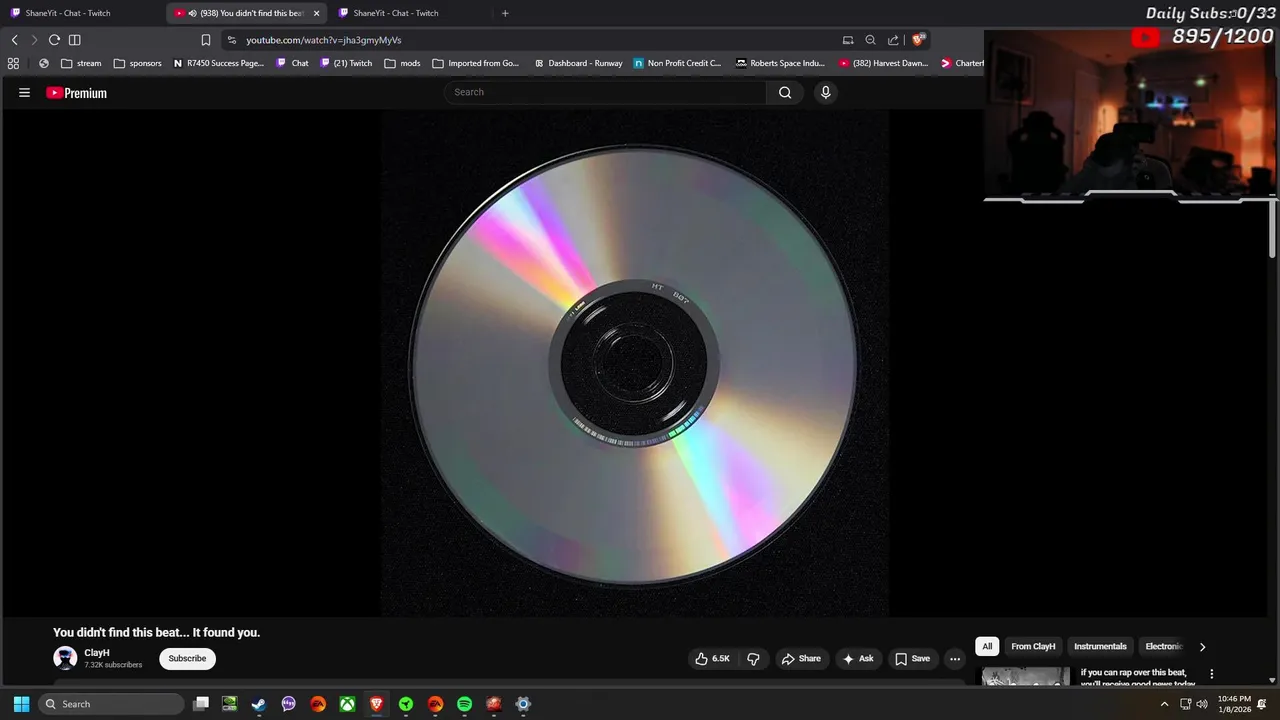Open ClayH channel name link

pyautogui.click(x=97, y=653)
